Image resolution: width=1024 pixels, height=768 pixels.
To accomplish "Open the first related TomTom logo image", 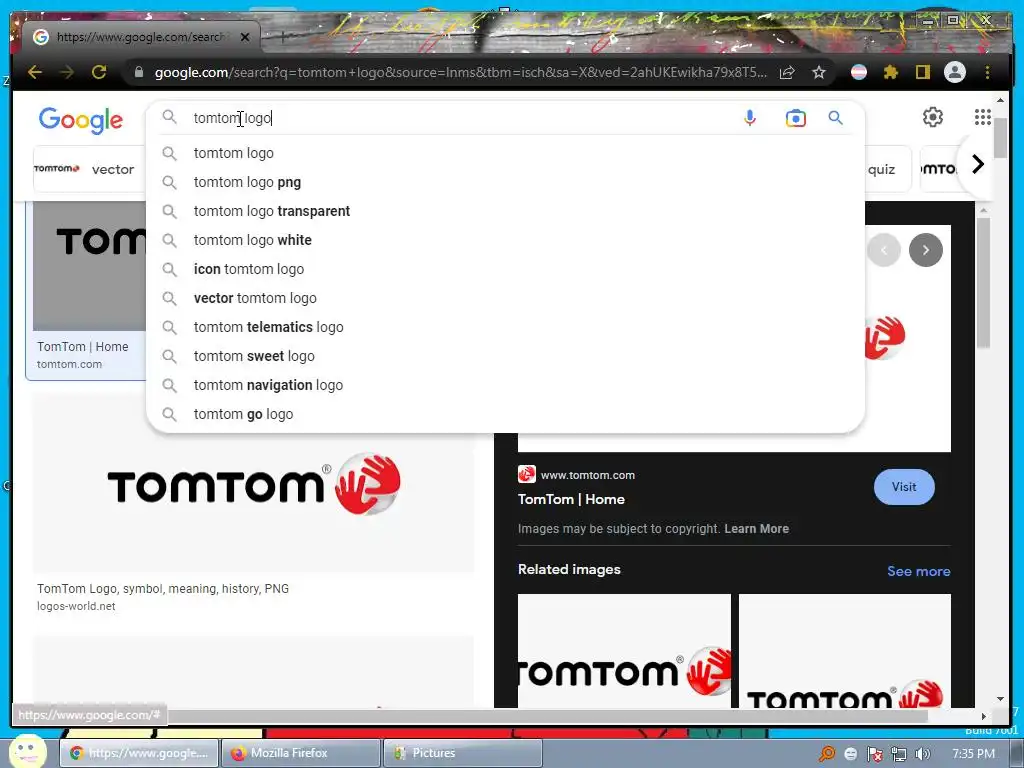I will [624, 651].
